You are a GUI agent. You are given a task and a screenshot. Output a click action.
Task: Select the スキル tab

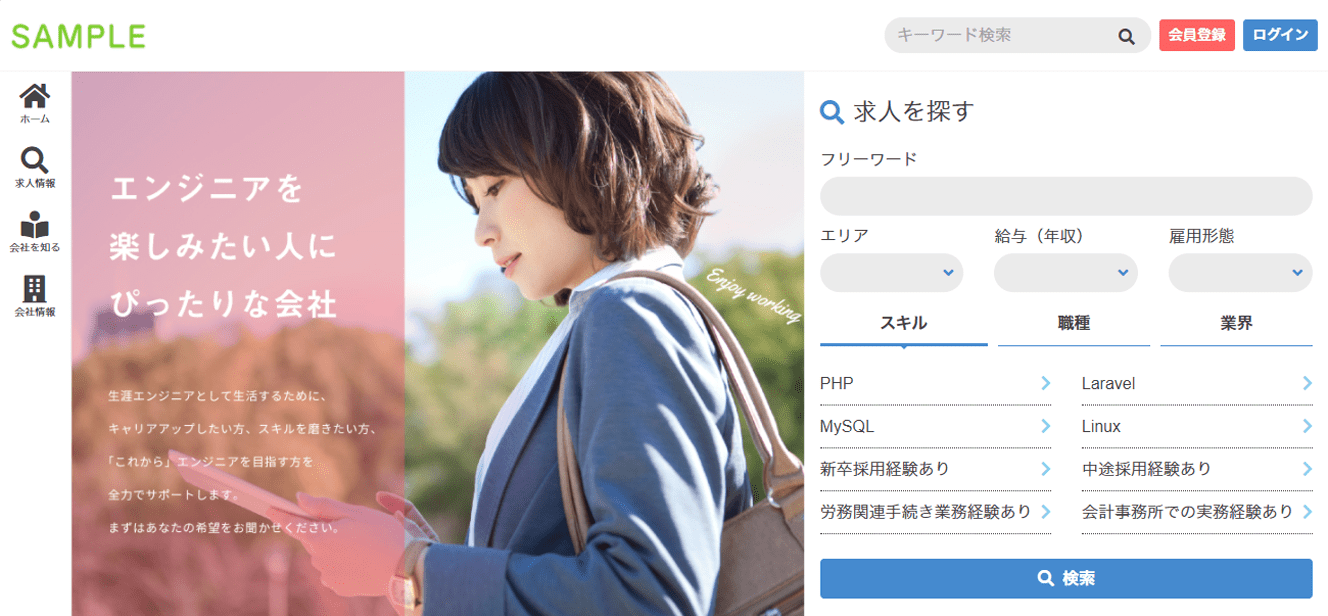tap(904, 324)
